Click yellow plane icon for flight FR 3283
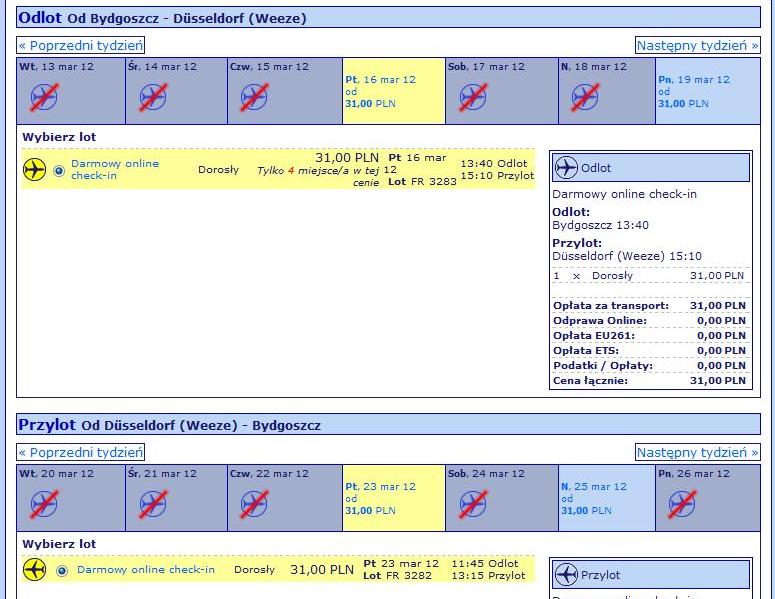 click(x=35, y=170)
